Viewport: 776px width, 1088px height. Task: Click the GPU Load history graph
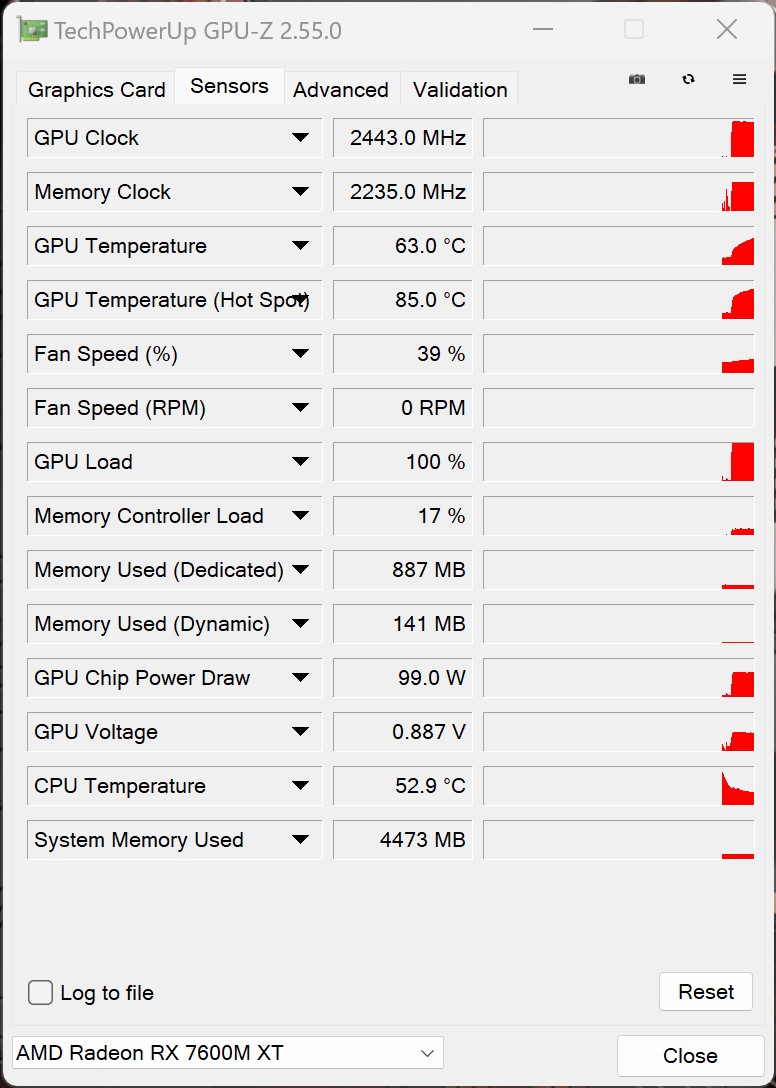coord(618,462)
